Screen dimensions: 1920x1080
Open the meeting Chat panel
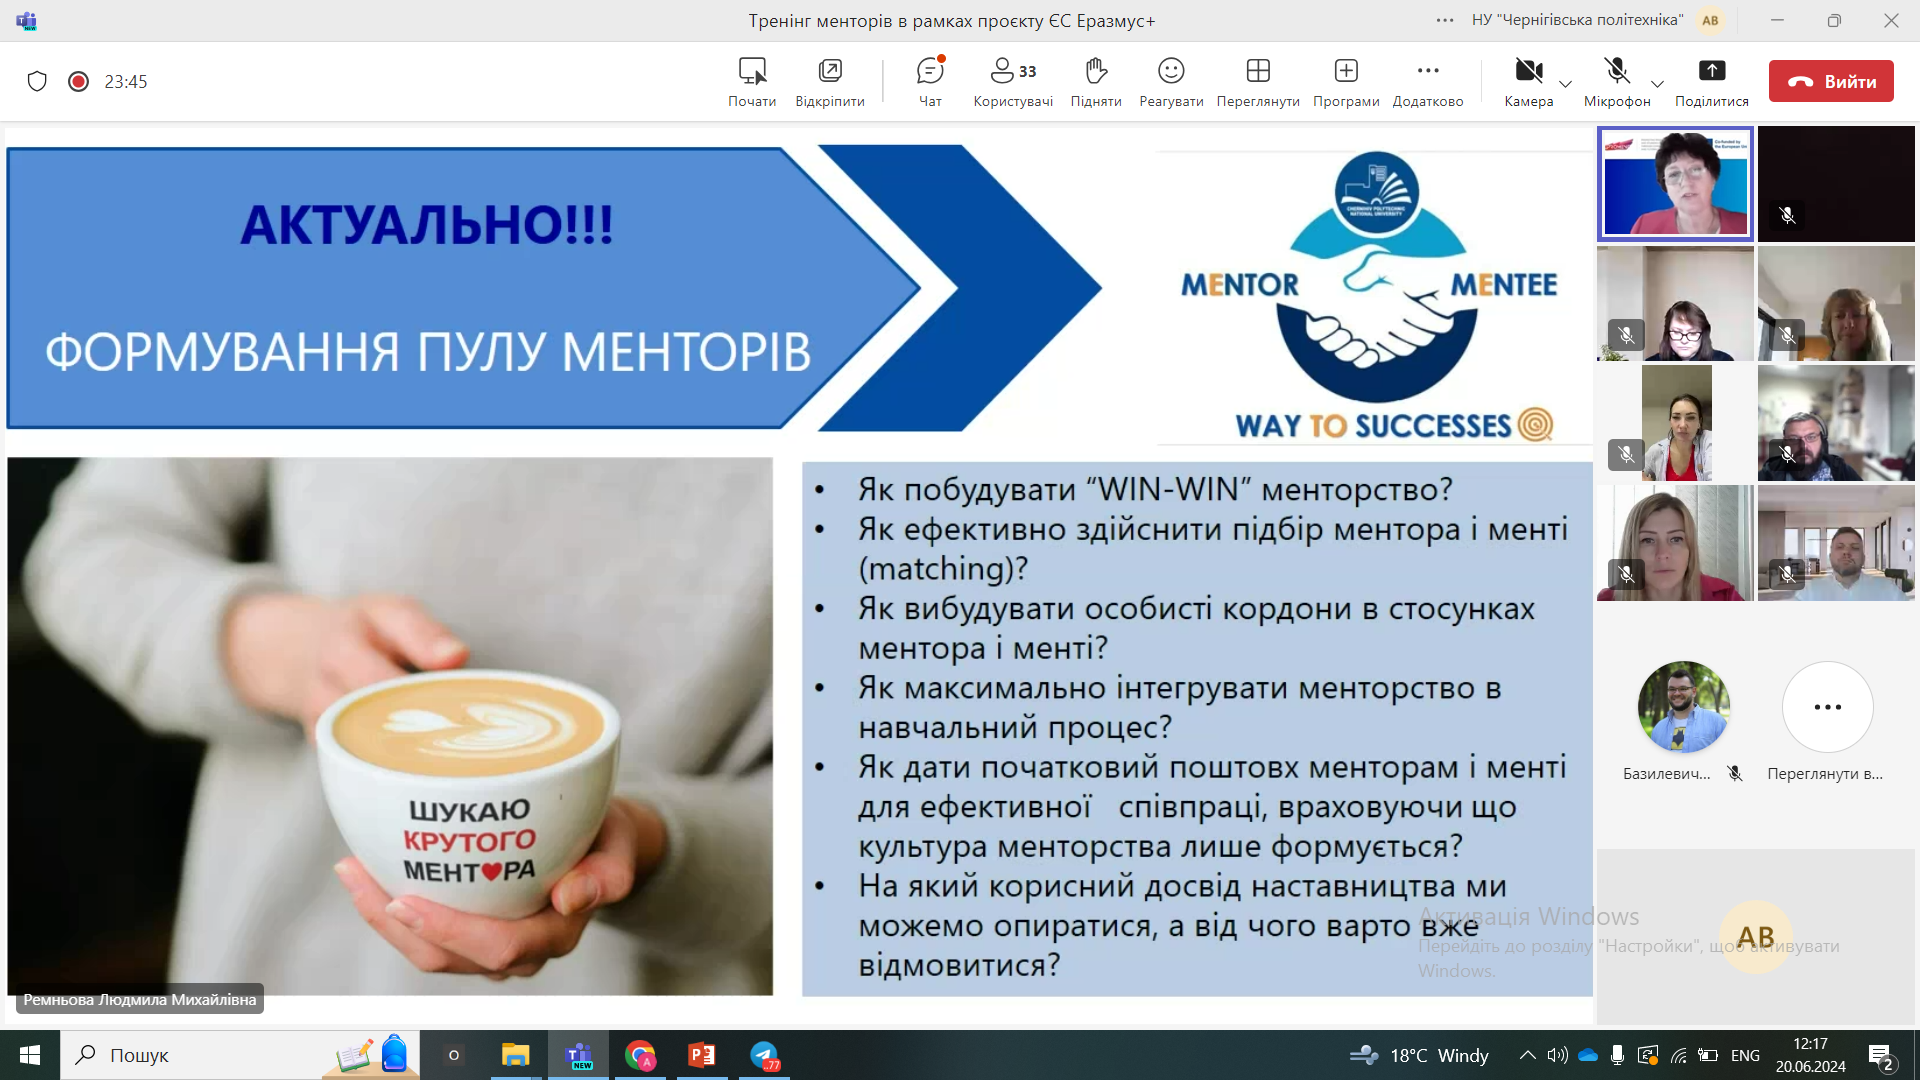click(x=930, y=81)
